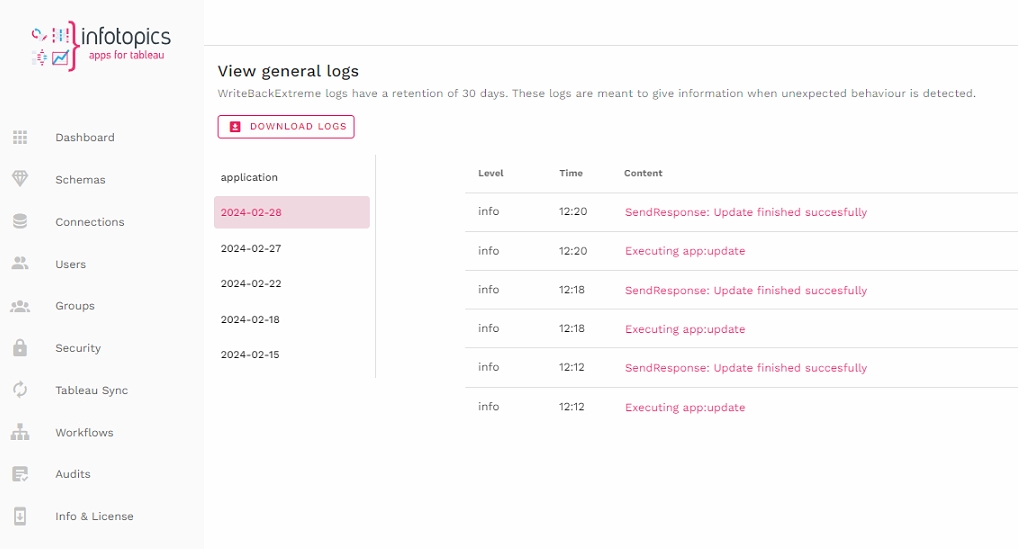Click the Workflows hierarchy icon
Viewport: 1018px width, 549px height.
pyautogui.click(x=20, y=433)
